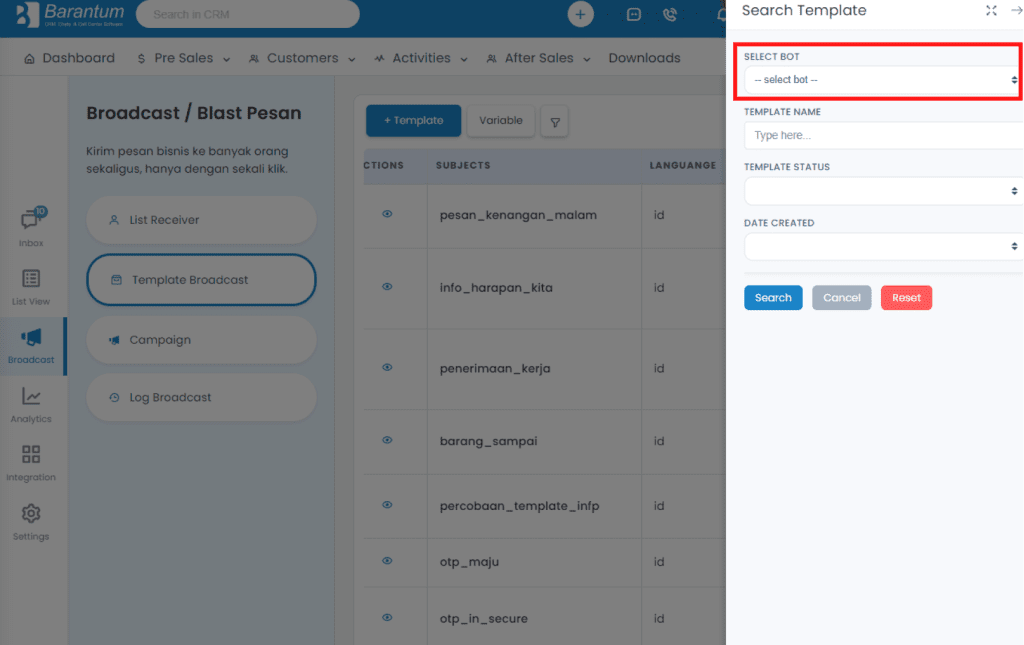Open Settings from the sidebar
Screen dimensions: 1024x645
[x=31, y=521]
